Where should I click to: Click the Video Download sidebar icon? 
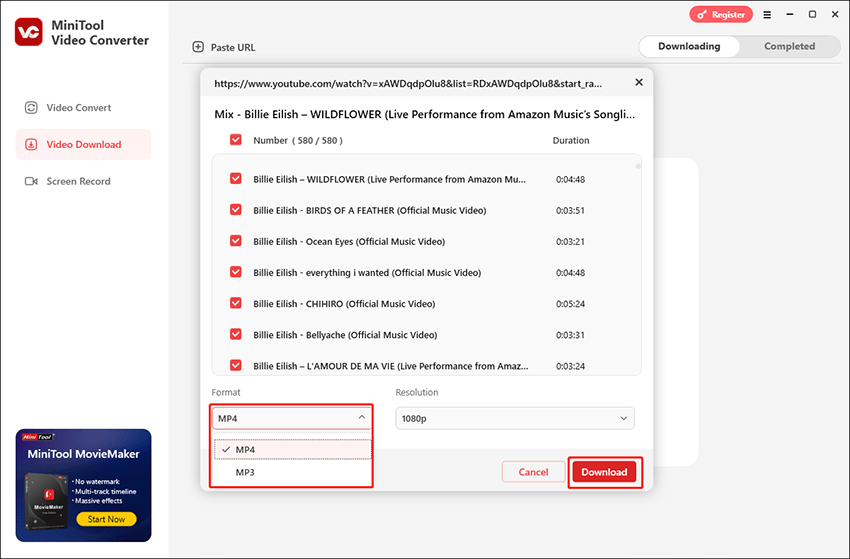point(31,144)
